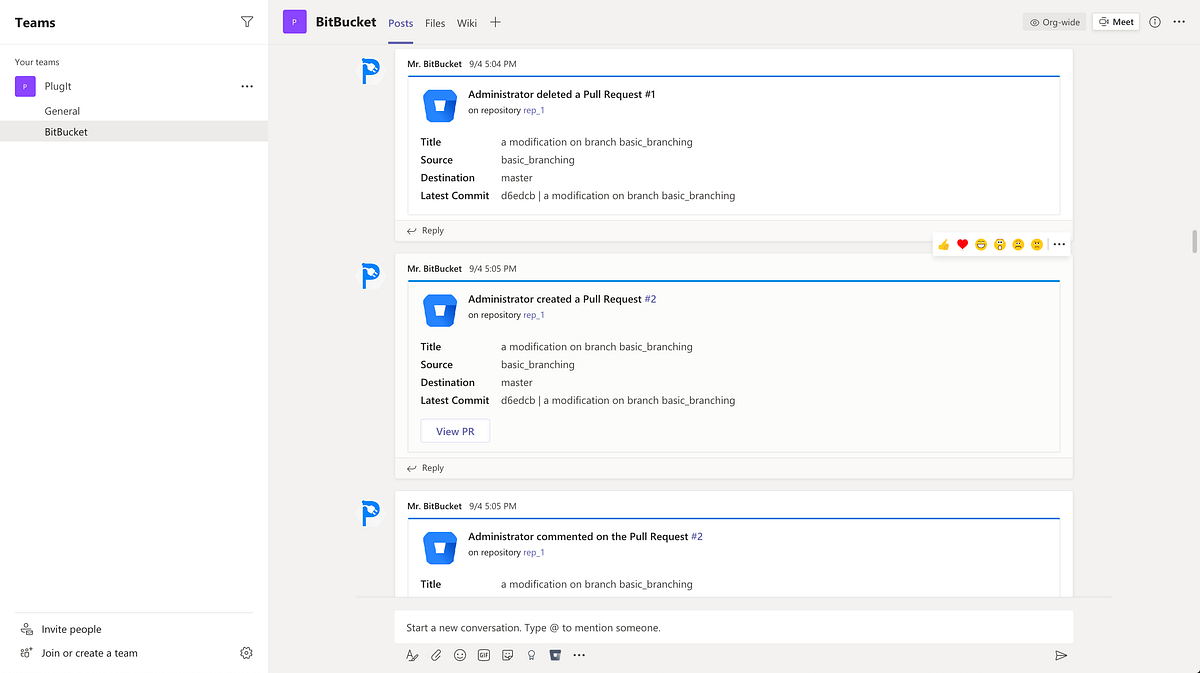Screen dimensions: 1200x673
Task: Select the GIF picker icon
Action: pyautogui.click(x=484, y=655)
